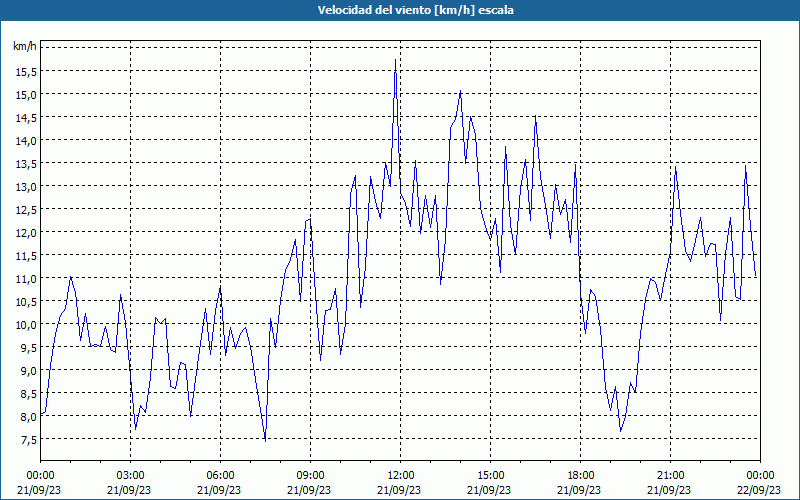Click the 12:00 time axis label
800x500 pixels.
(401, 476)
